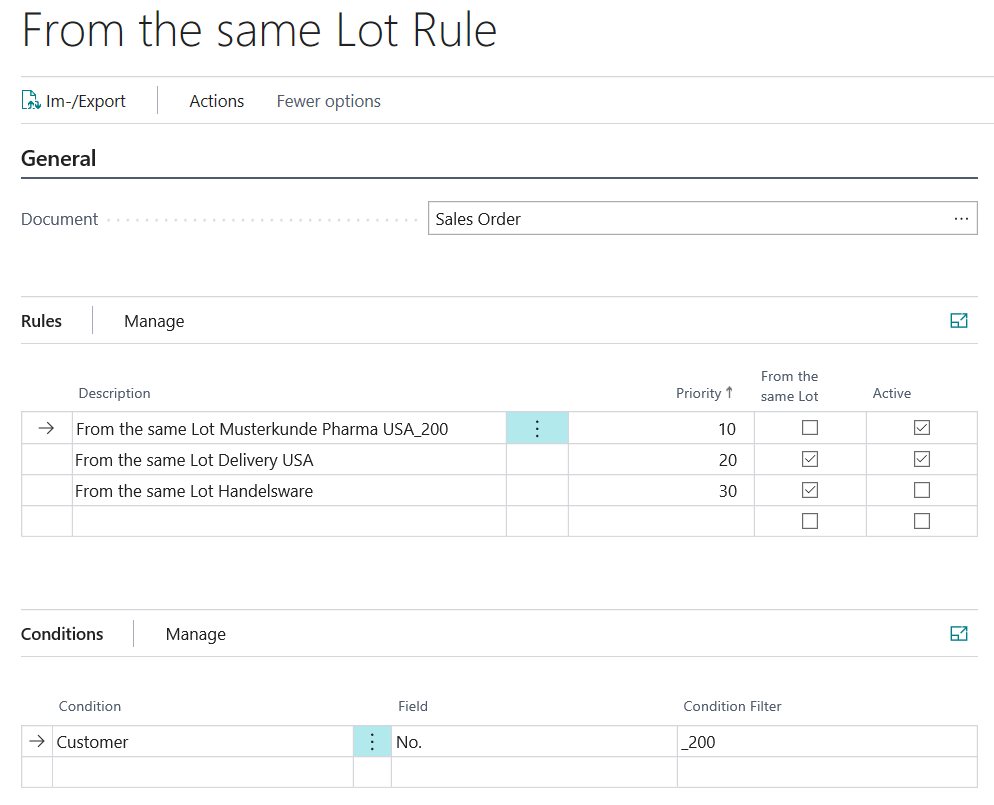
Task: Select the Customer condition row arrow
Action: pyautogui.click(x=37, y=741)
